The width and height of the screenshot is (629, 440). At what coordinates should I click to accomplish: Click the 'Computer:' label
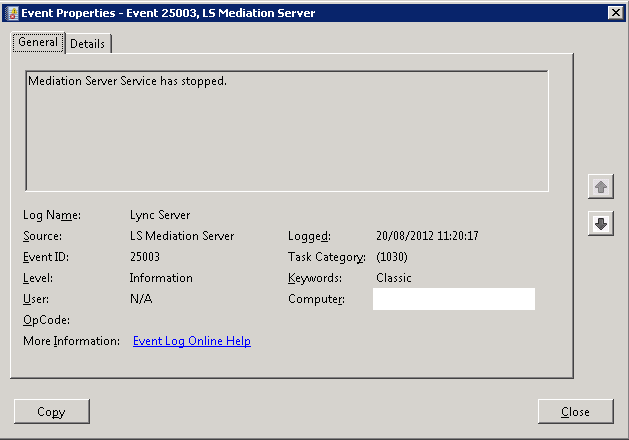click(x=317, y=299)
